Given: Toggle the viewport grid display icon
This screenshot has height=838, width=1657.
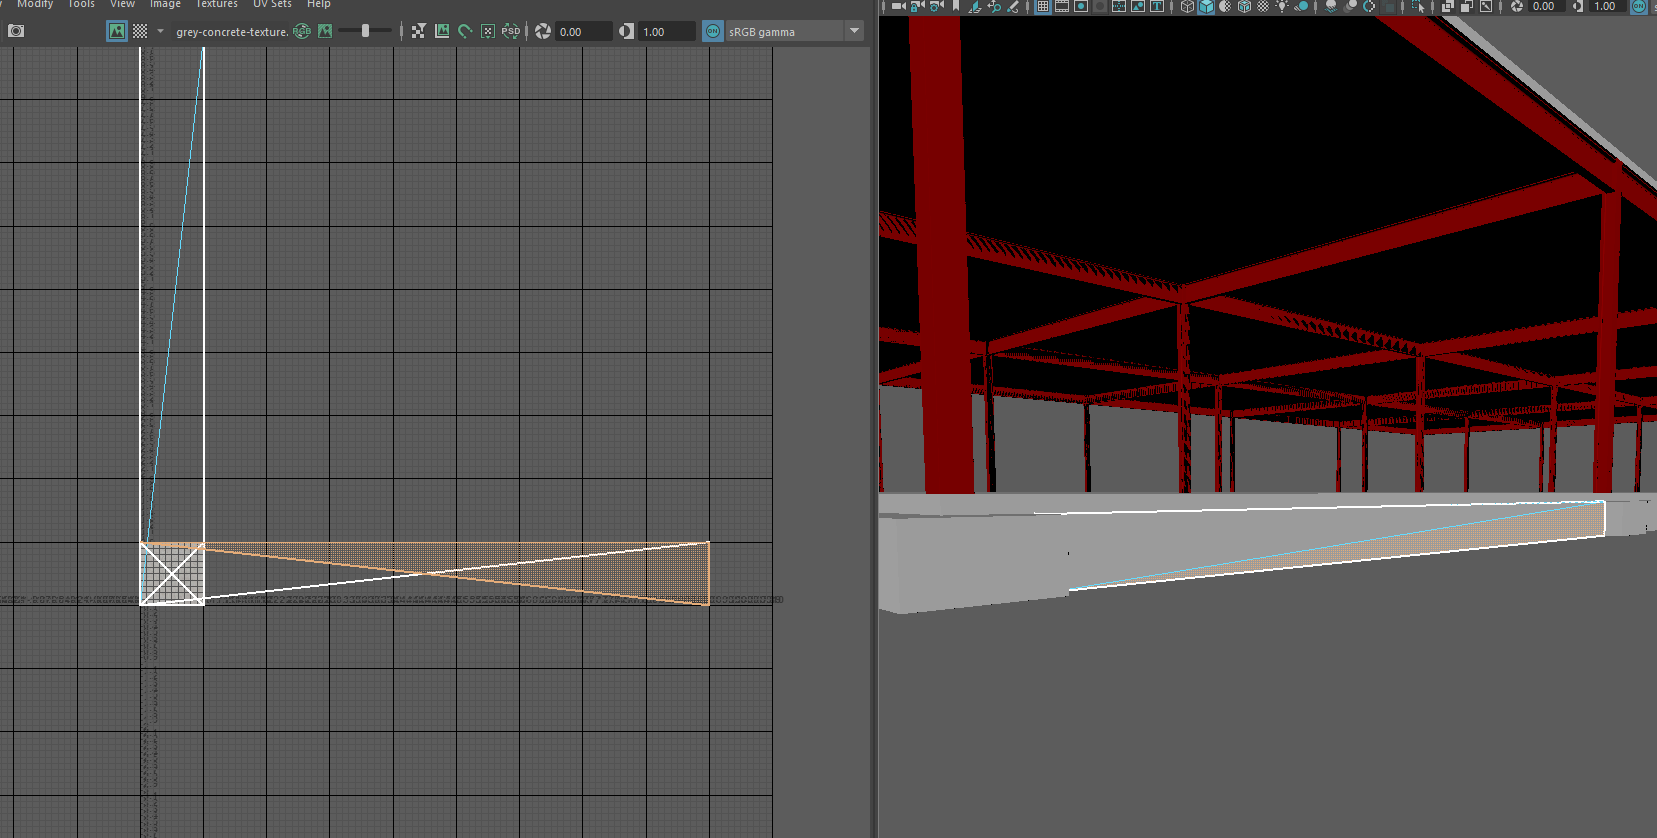Looking at the screenshot, I should pyautogui.click(x=1043, y=6).
